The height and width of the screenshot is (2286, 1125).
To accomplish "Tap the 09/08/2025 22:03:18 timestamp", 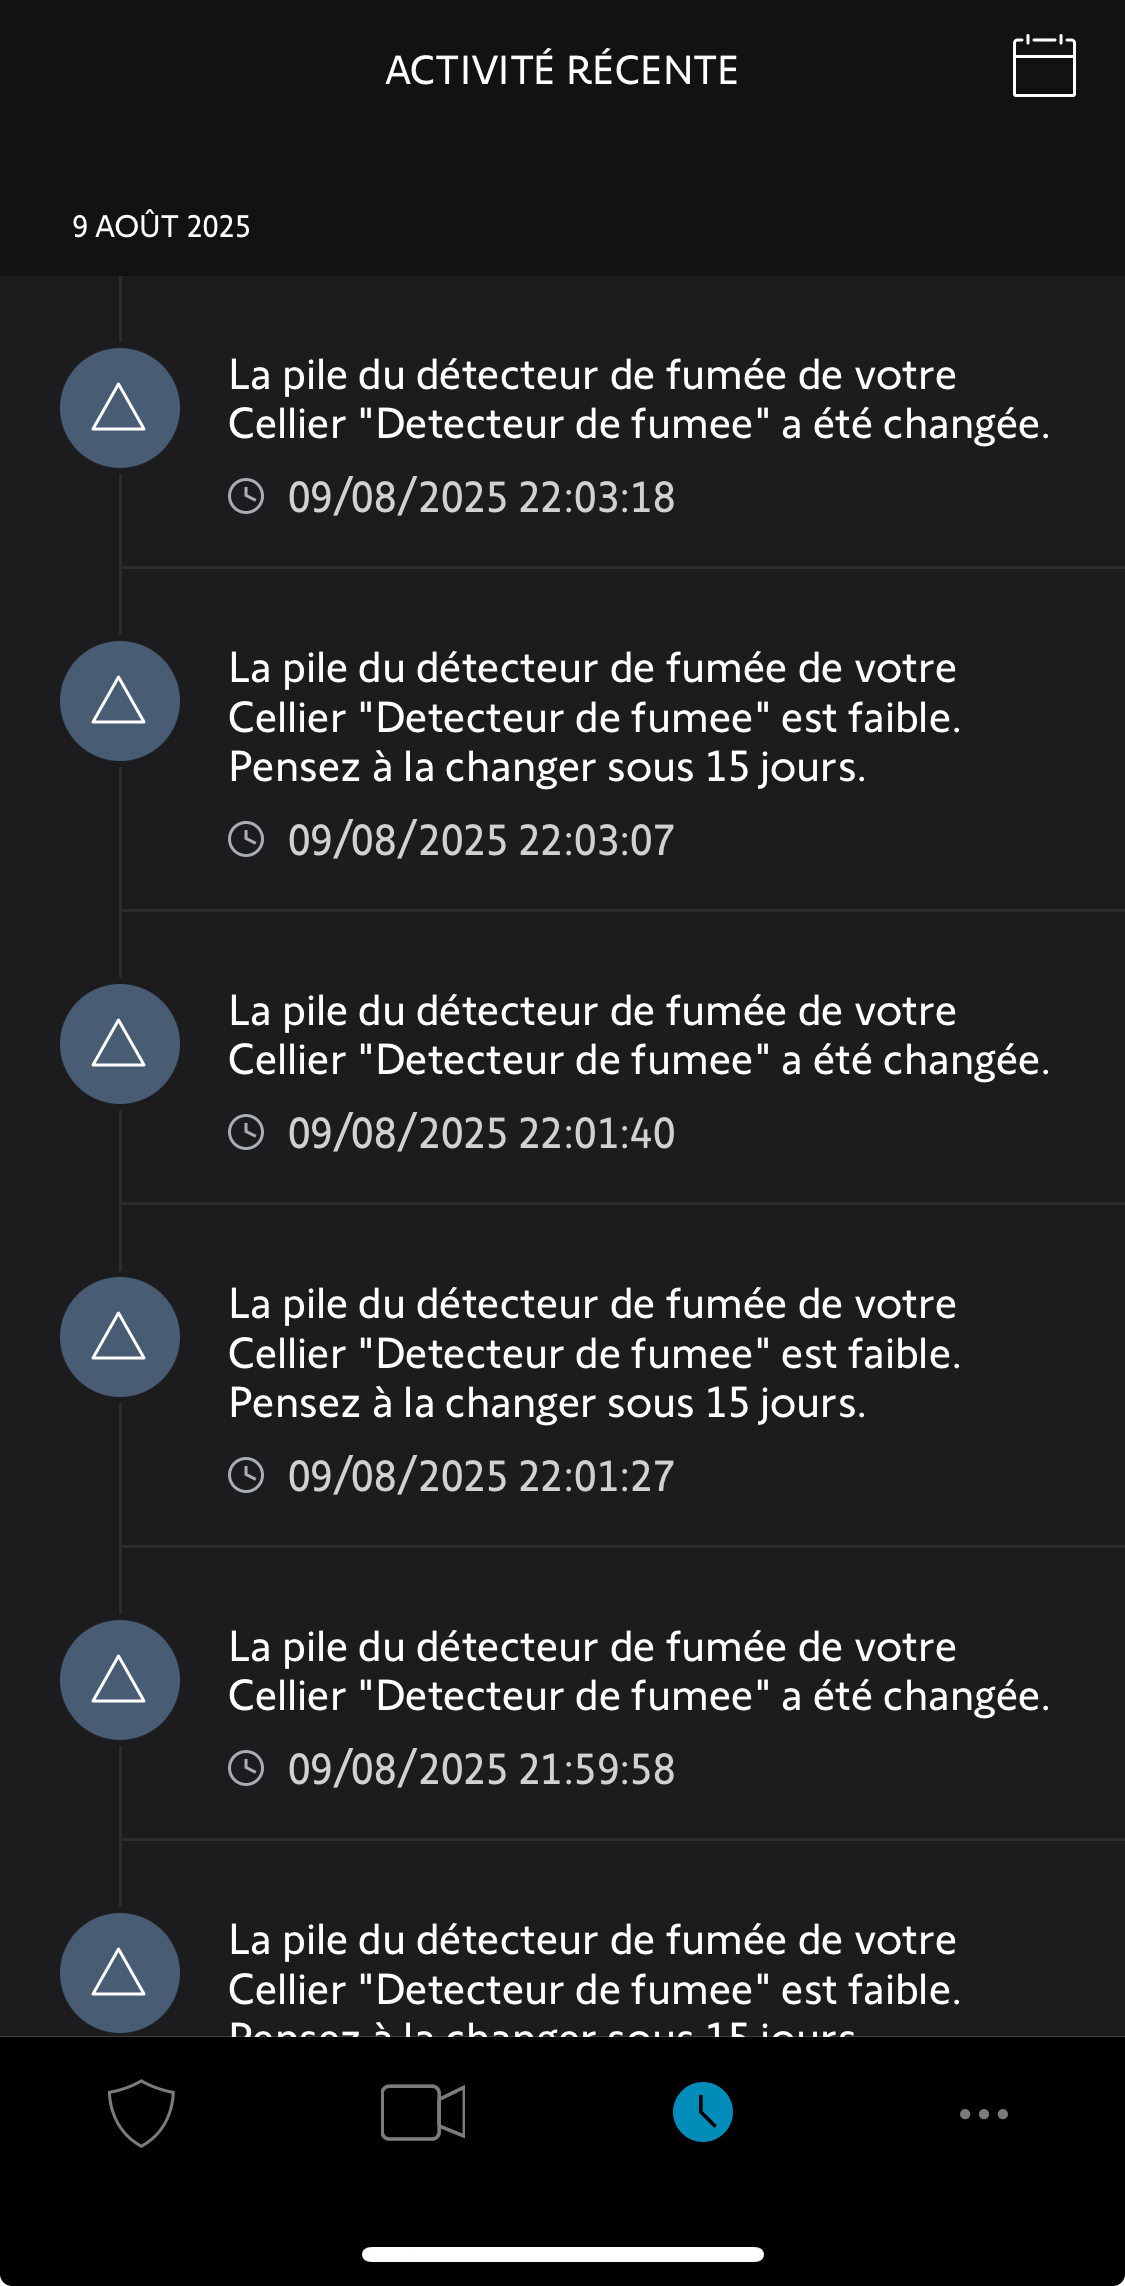I will 481,497.
